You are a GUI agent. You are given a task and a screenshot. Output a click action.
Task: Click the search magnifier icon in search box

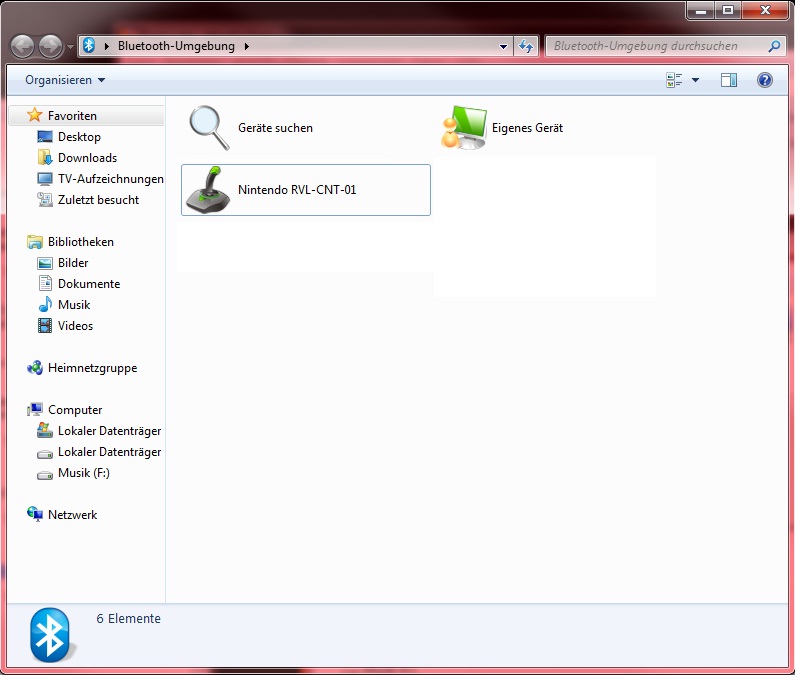[773, 46]
